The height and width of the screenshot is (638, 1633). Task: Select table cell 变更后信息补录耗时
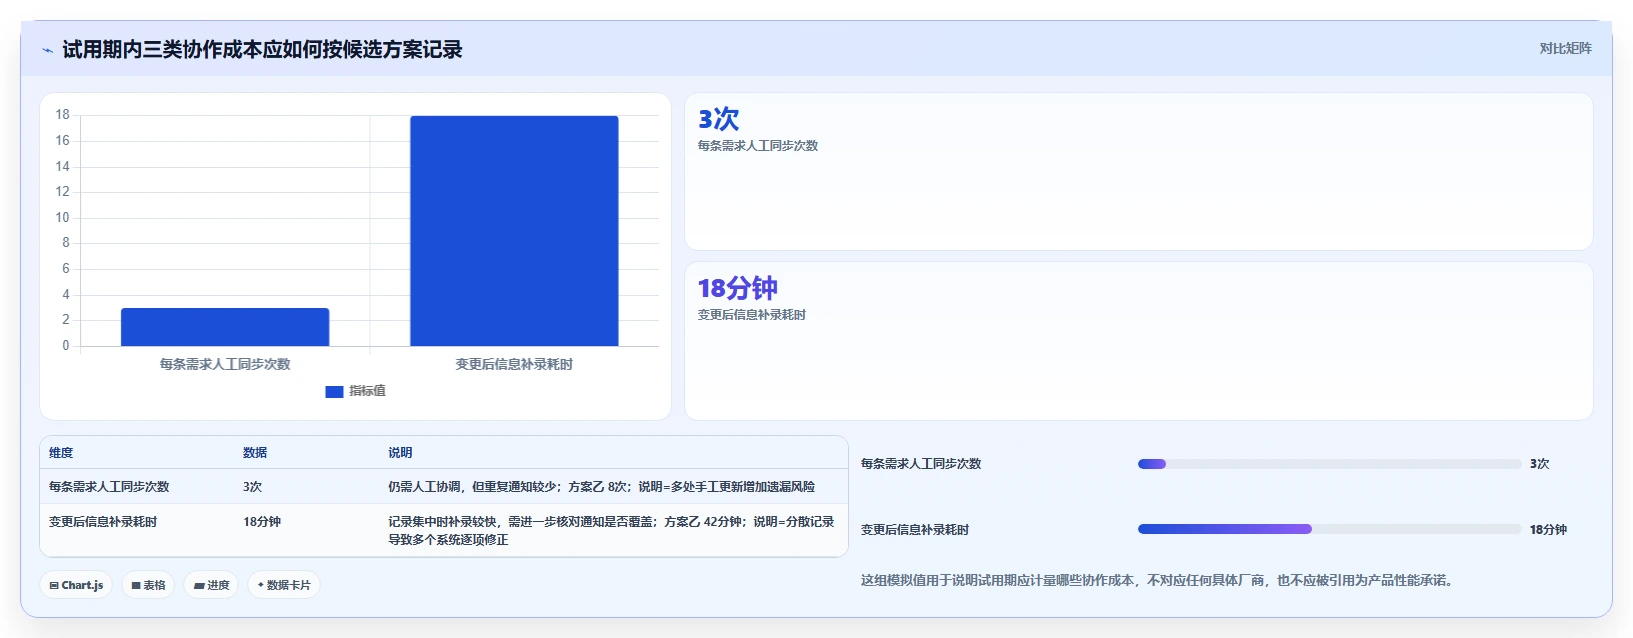(103, 522)
